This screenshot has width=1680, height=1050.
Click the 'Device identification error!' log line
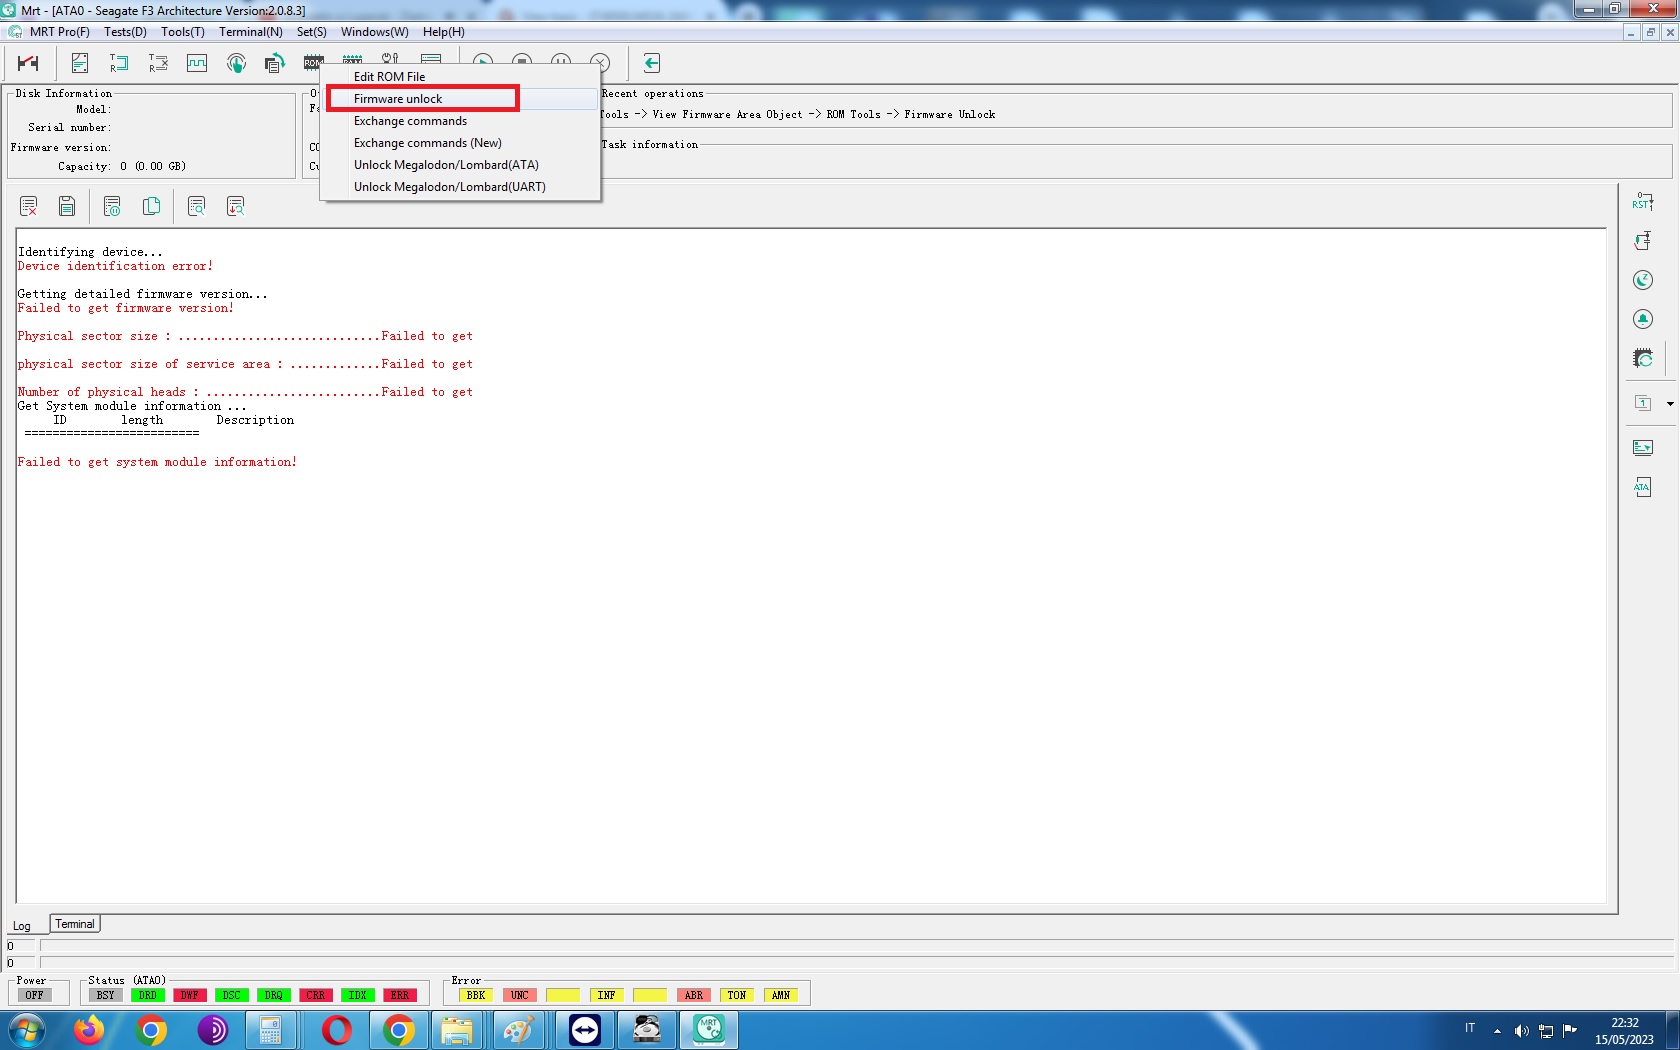pyautogui.click(x=115, y=266)
